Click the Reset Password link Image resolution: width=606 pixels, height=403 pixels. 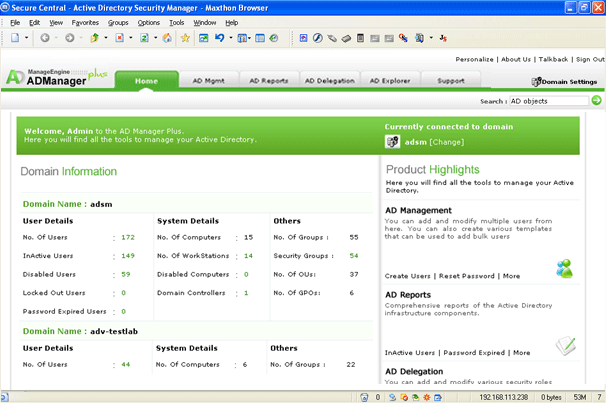pyautogui.click(x=466, y=276)
